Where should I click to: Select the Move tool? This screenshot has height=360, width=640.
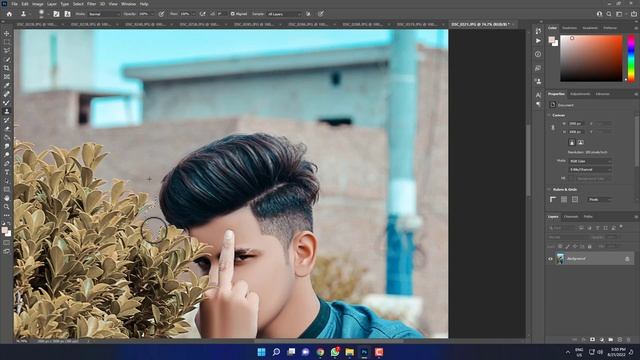tap(7, 33)
